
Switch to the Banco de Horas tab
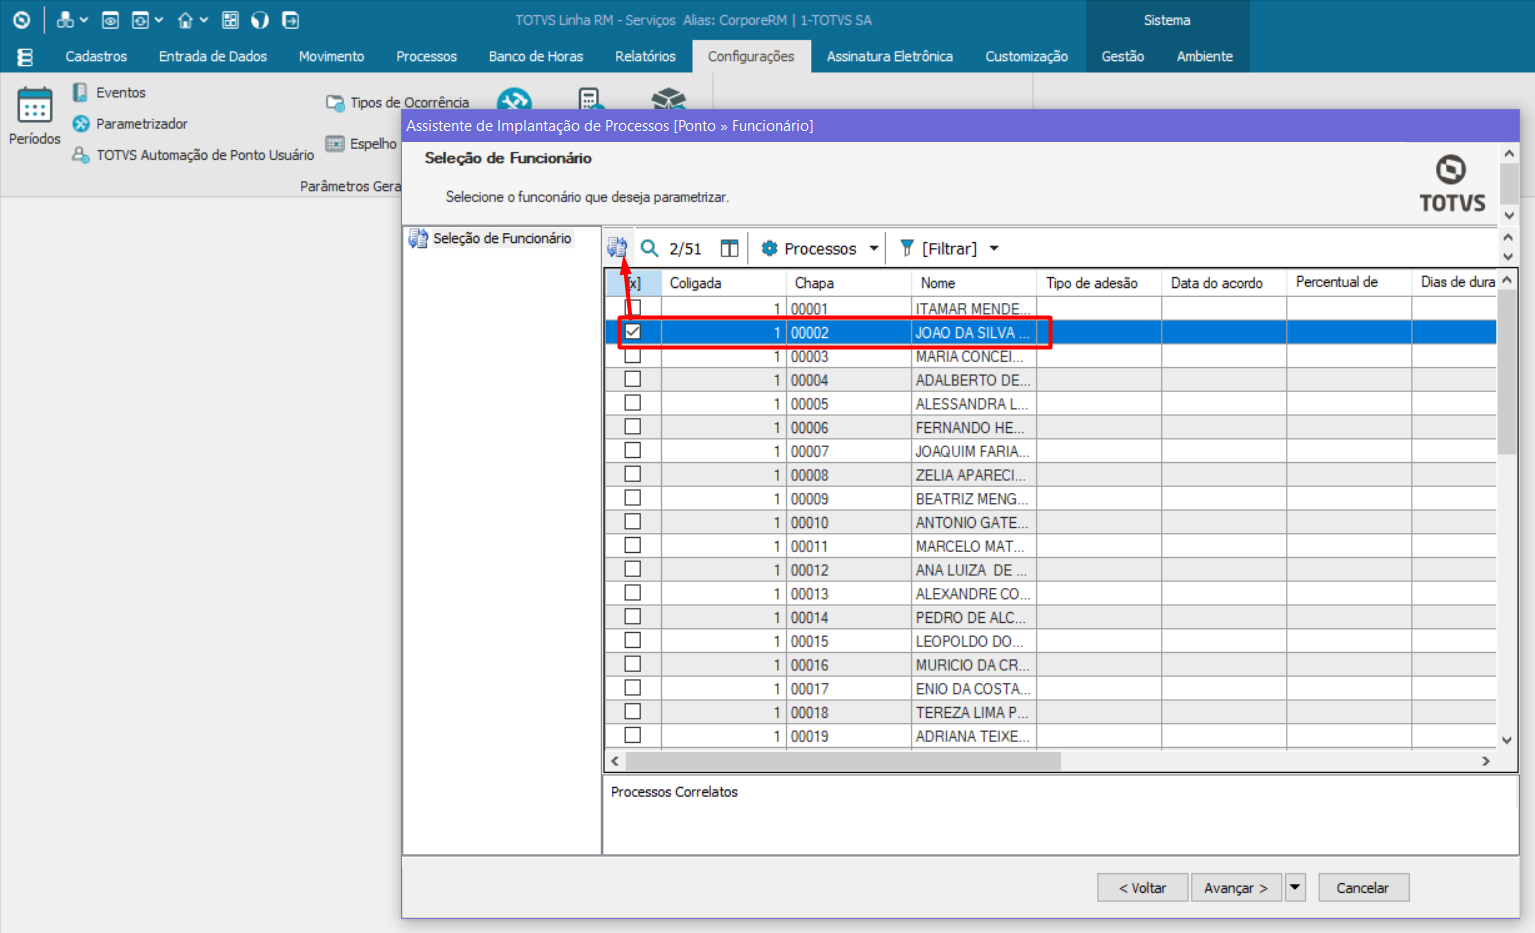536,56
